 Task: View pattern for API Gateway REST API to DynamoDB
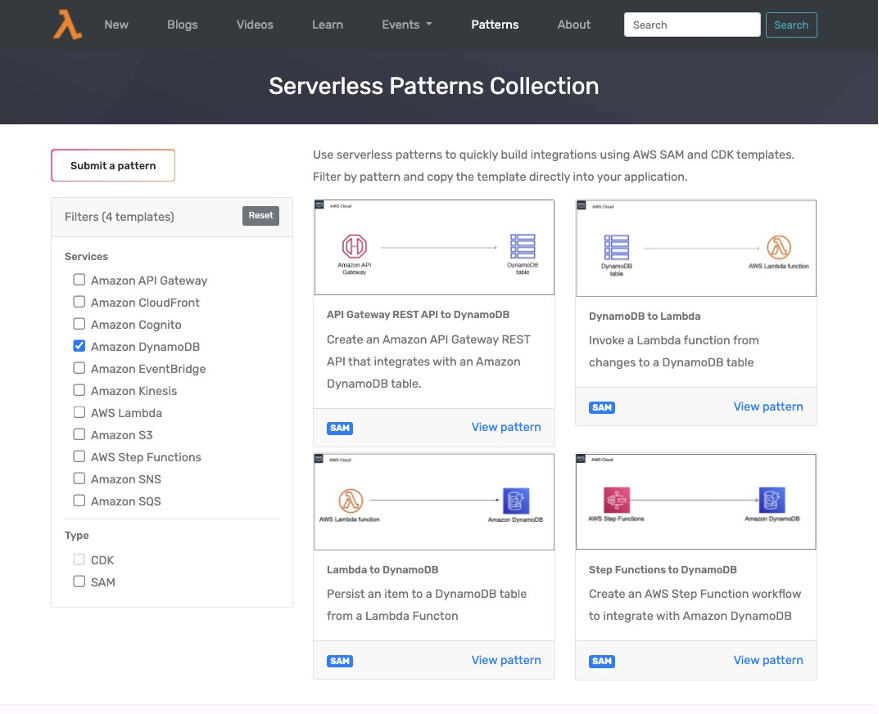tap(506, 427)
